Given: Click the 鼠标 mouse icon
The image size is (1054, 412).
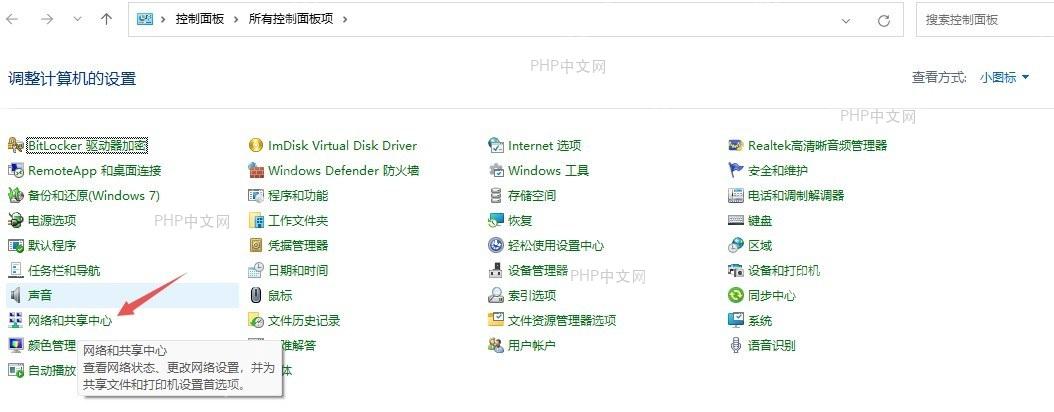Looking at the screenshot, I should pyautogui.click(x=256, y=295).
